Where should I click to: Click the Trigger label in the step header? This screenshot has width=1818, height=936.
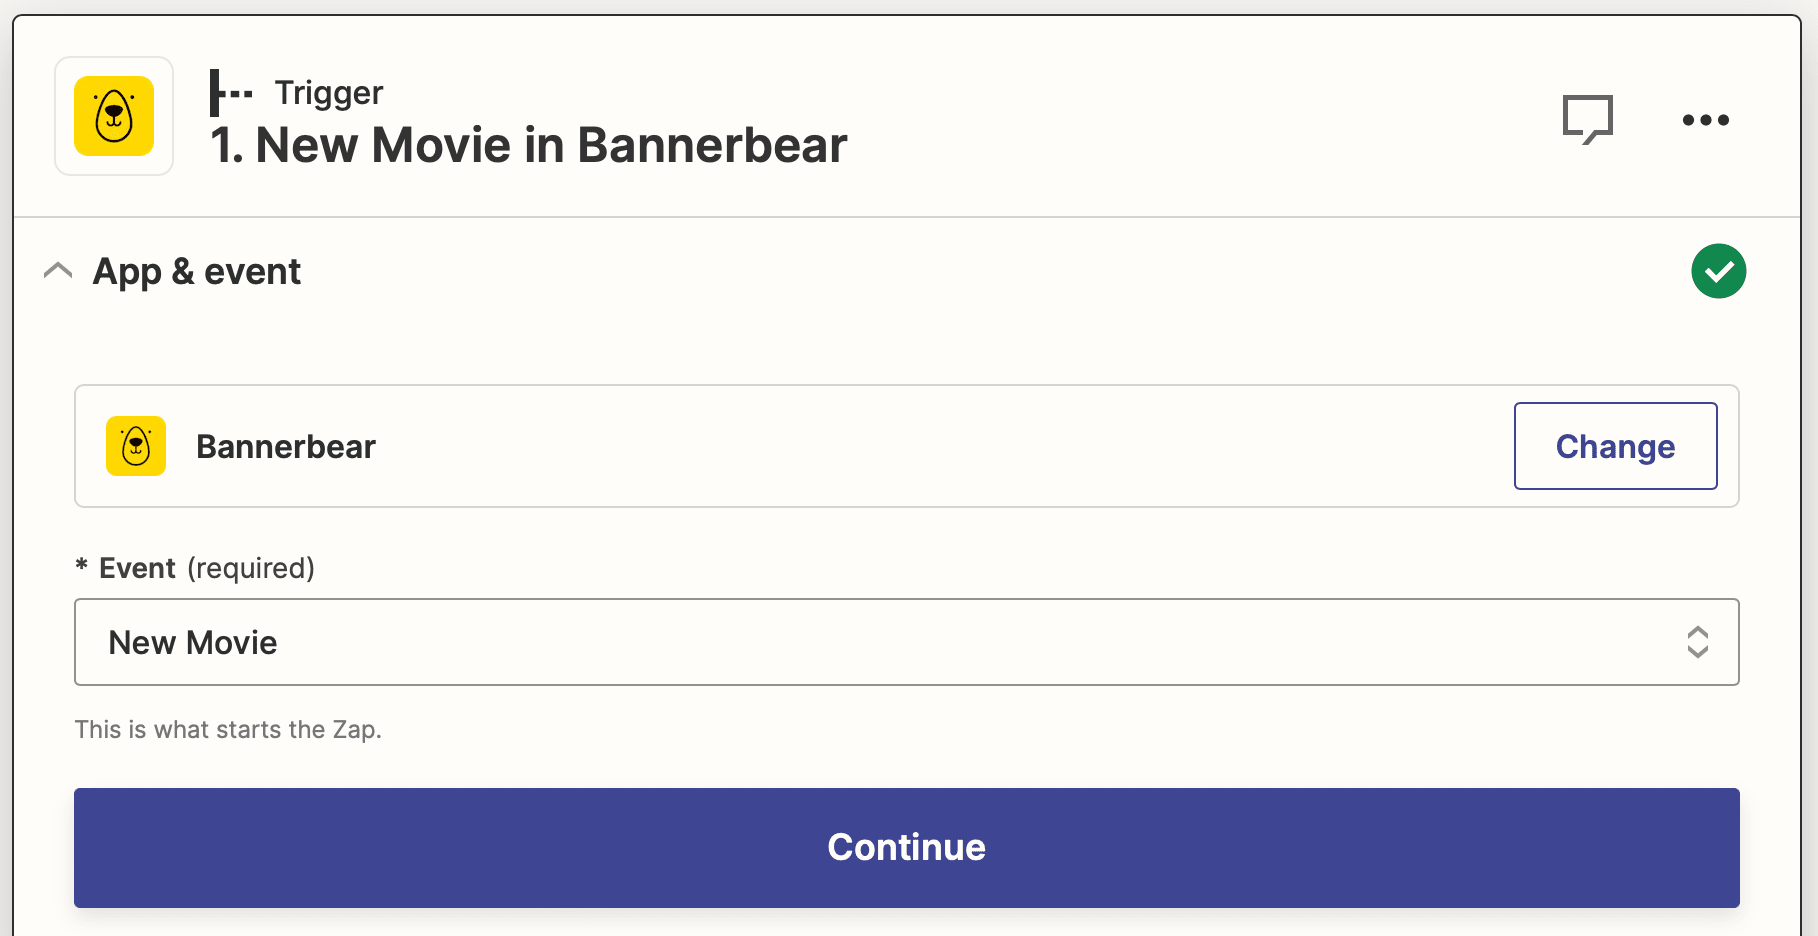point(328,91)
